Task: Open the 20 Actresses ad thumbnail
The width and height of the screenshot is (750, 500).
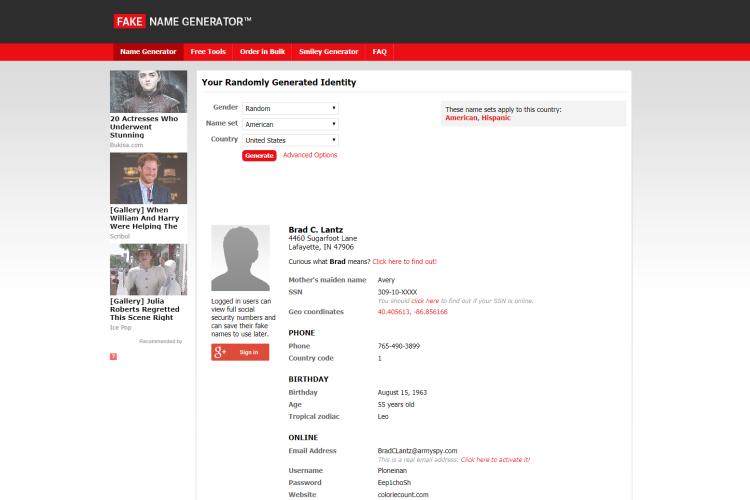Action: tap(148, 91)
